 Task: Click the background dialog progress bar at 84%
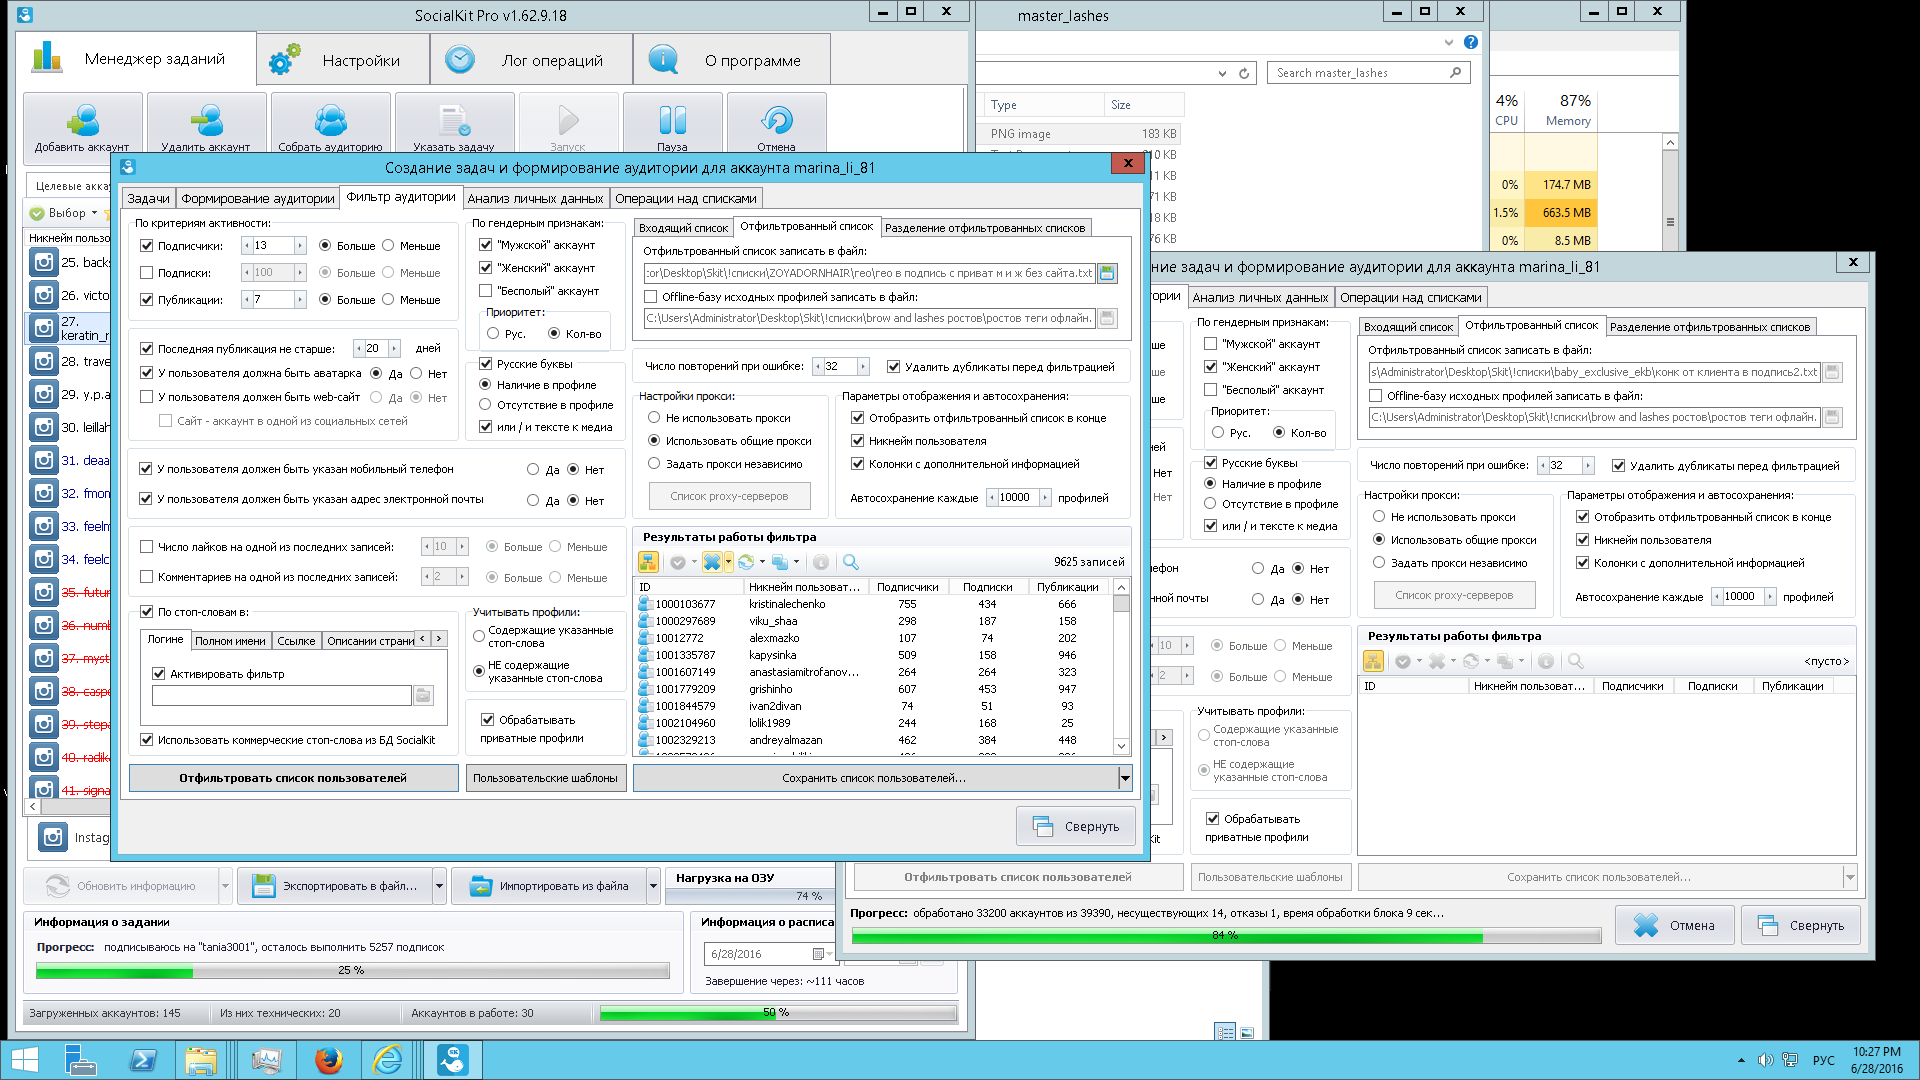click(x=1226, y=936)
